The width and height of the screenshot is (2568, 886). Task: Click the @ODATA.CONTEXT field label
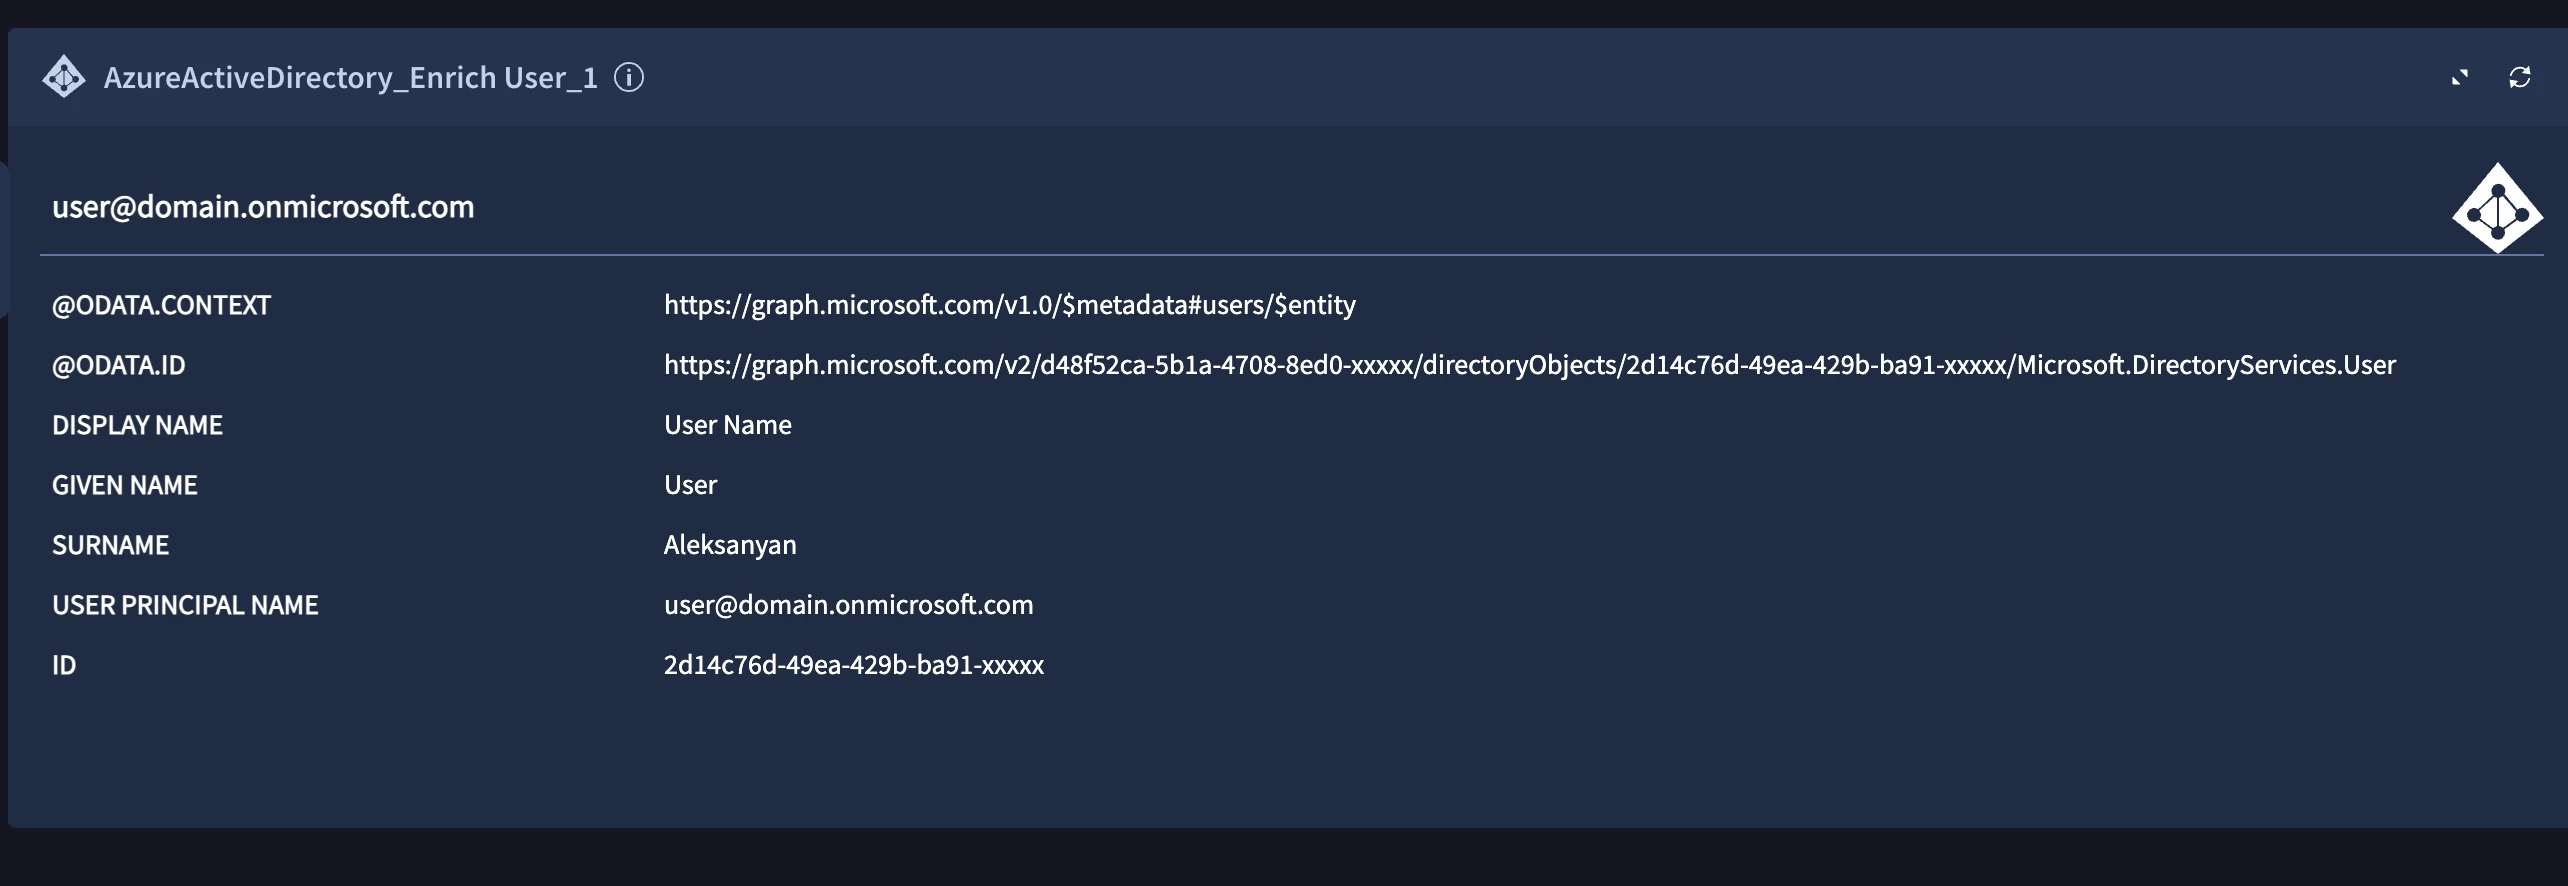pyautogui.click(x=161, y=305)
